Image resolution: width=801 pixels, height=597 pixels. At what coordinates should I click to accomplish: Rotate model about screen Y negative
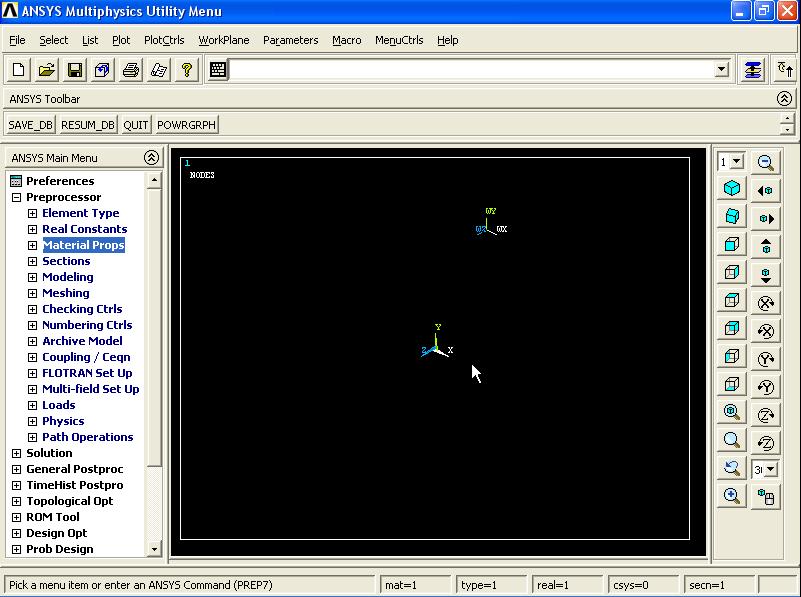tap(765, 388)
